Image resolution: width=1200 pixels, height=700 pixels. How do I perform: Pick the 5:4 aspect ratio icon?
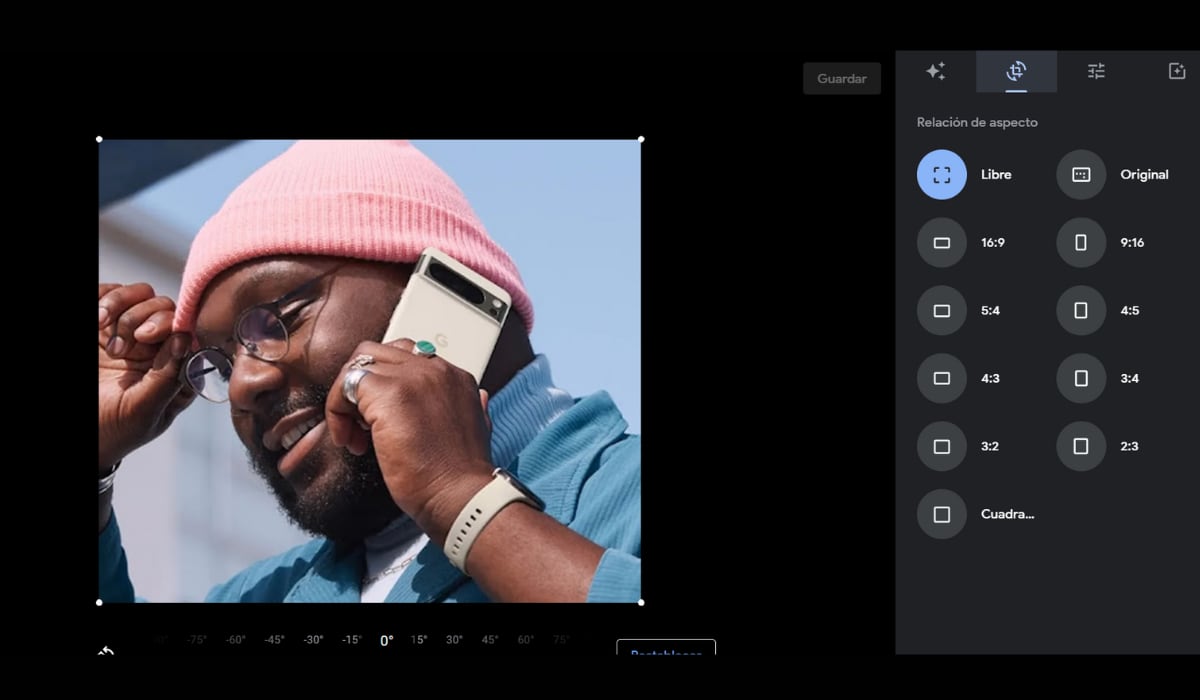coord(941,311)
